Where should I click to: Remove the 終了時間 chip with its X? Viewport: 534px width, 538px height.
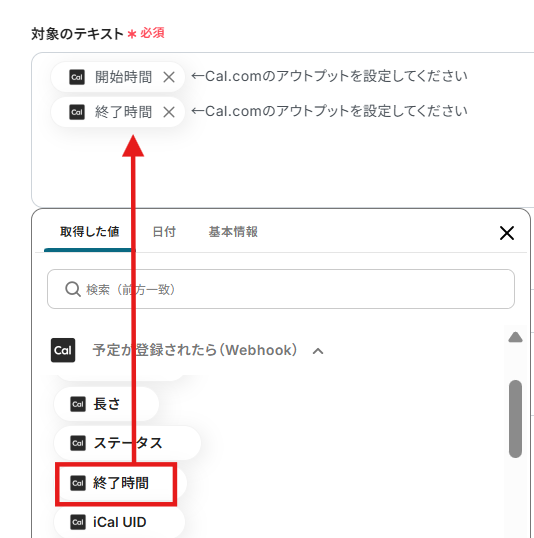click(x=169, y=112)
